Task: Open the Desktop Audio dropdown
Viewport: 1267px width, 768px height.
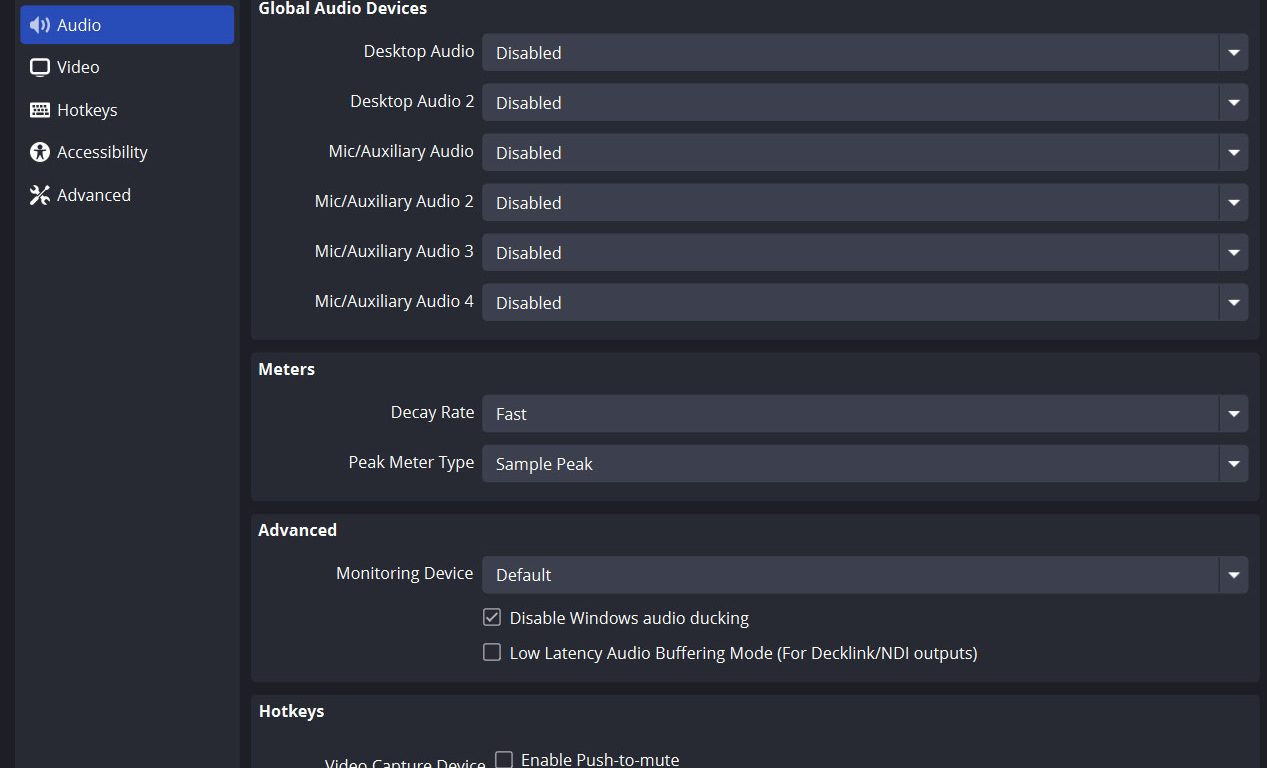Action: [x=864, y=53]
